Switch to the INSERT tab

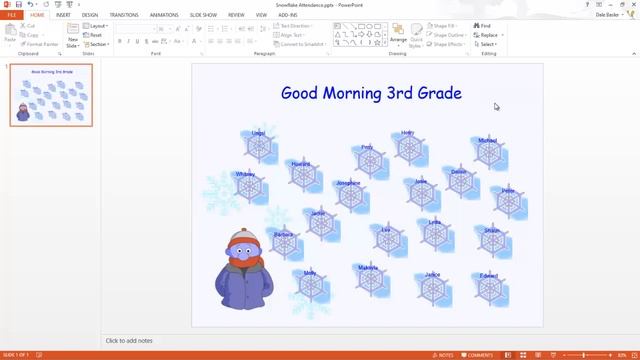[63, 15]
